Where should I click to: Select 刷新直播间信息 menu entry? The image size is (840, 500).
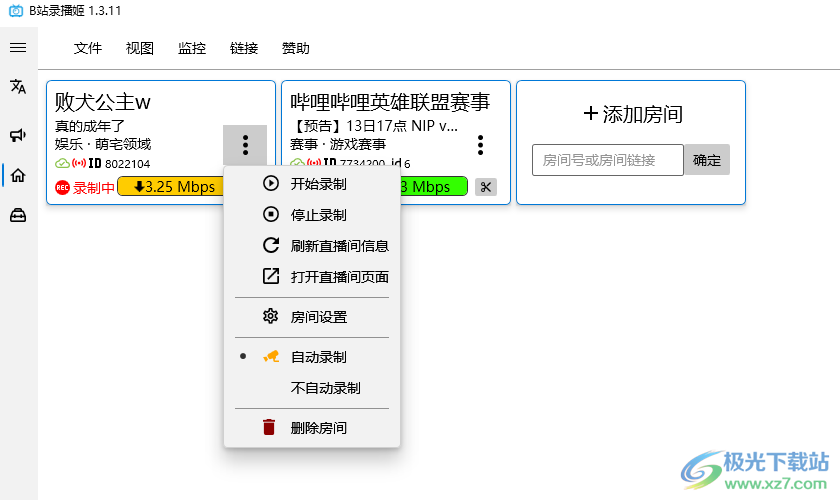pyautogui.click(x=312, y=246)
